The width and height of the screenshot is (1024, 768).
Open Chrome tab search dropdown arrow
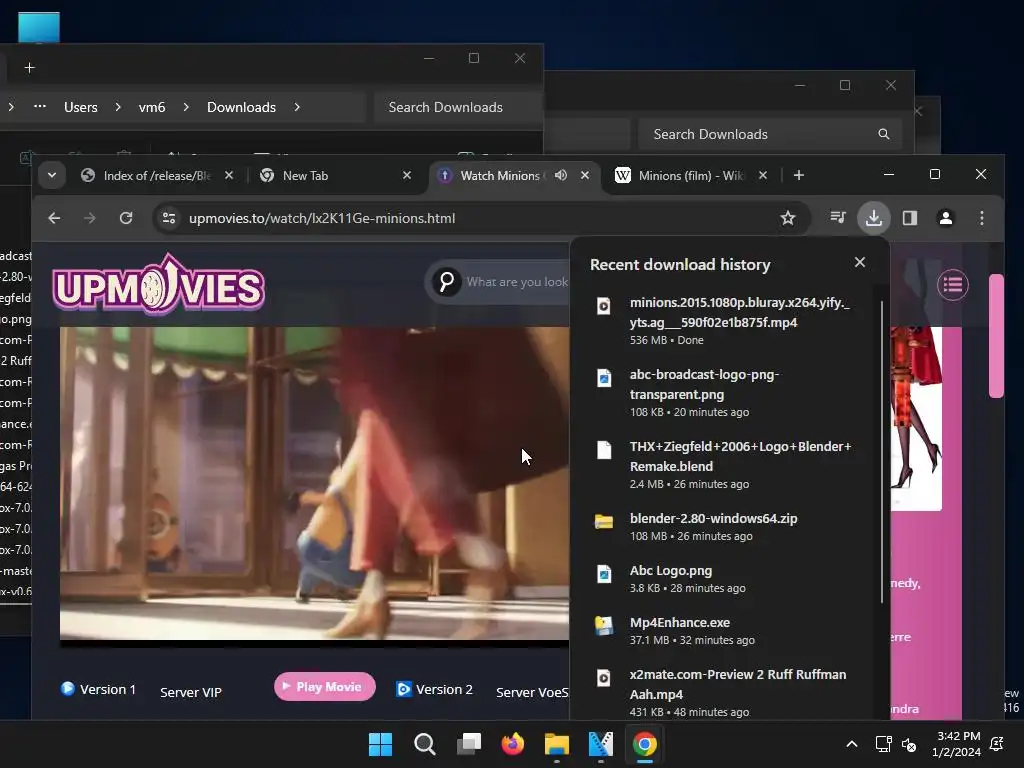point(52,175)
